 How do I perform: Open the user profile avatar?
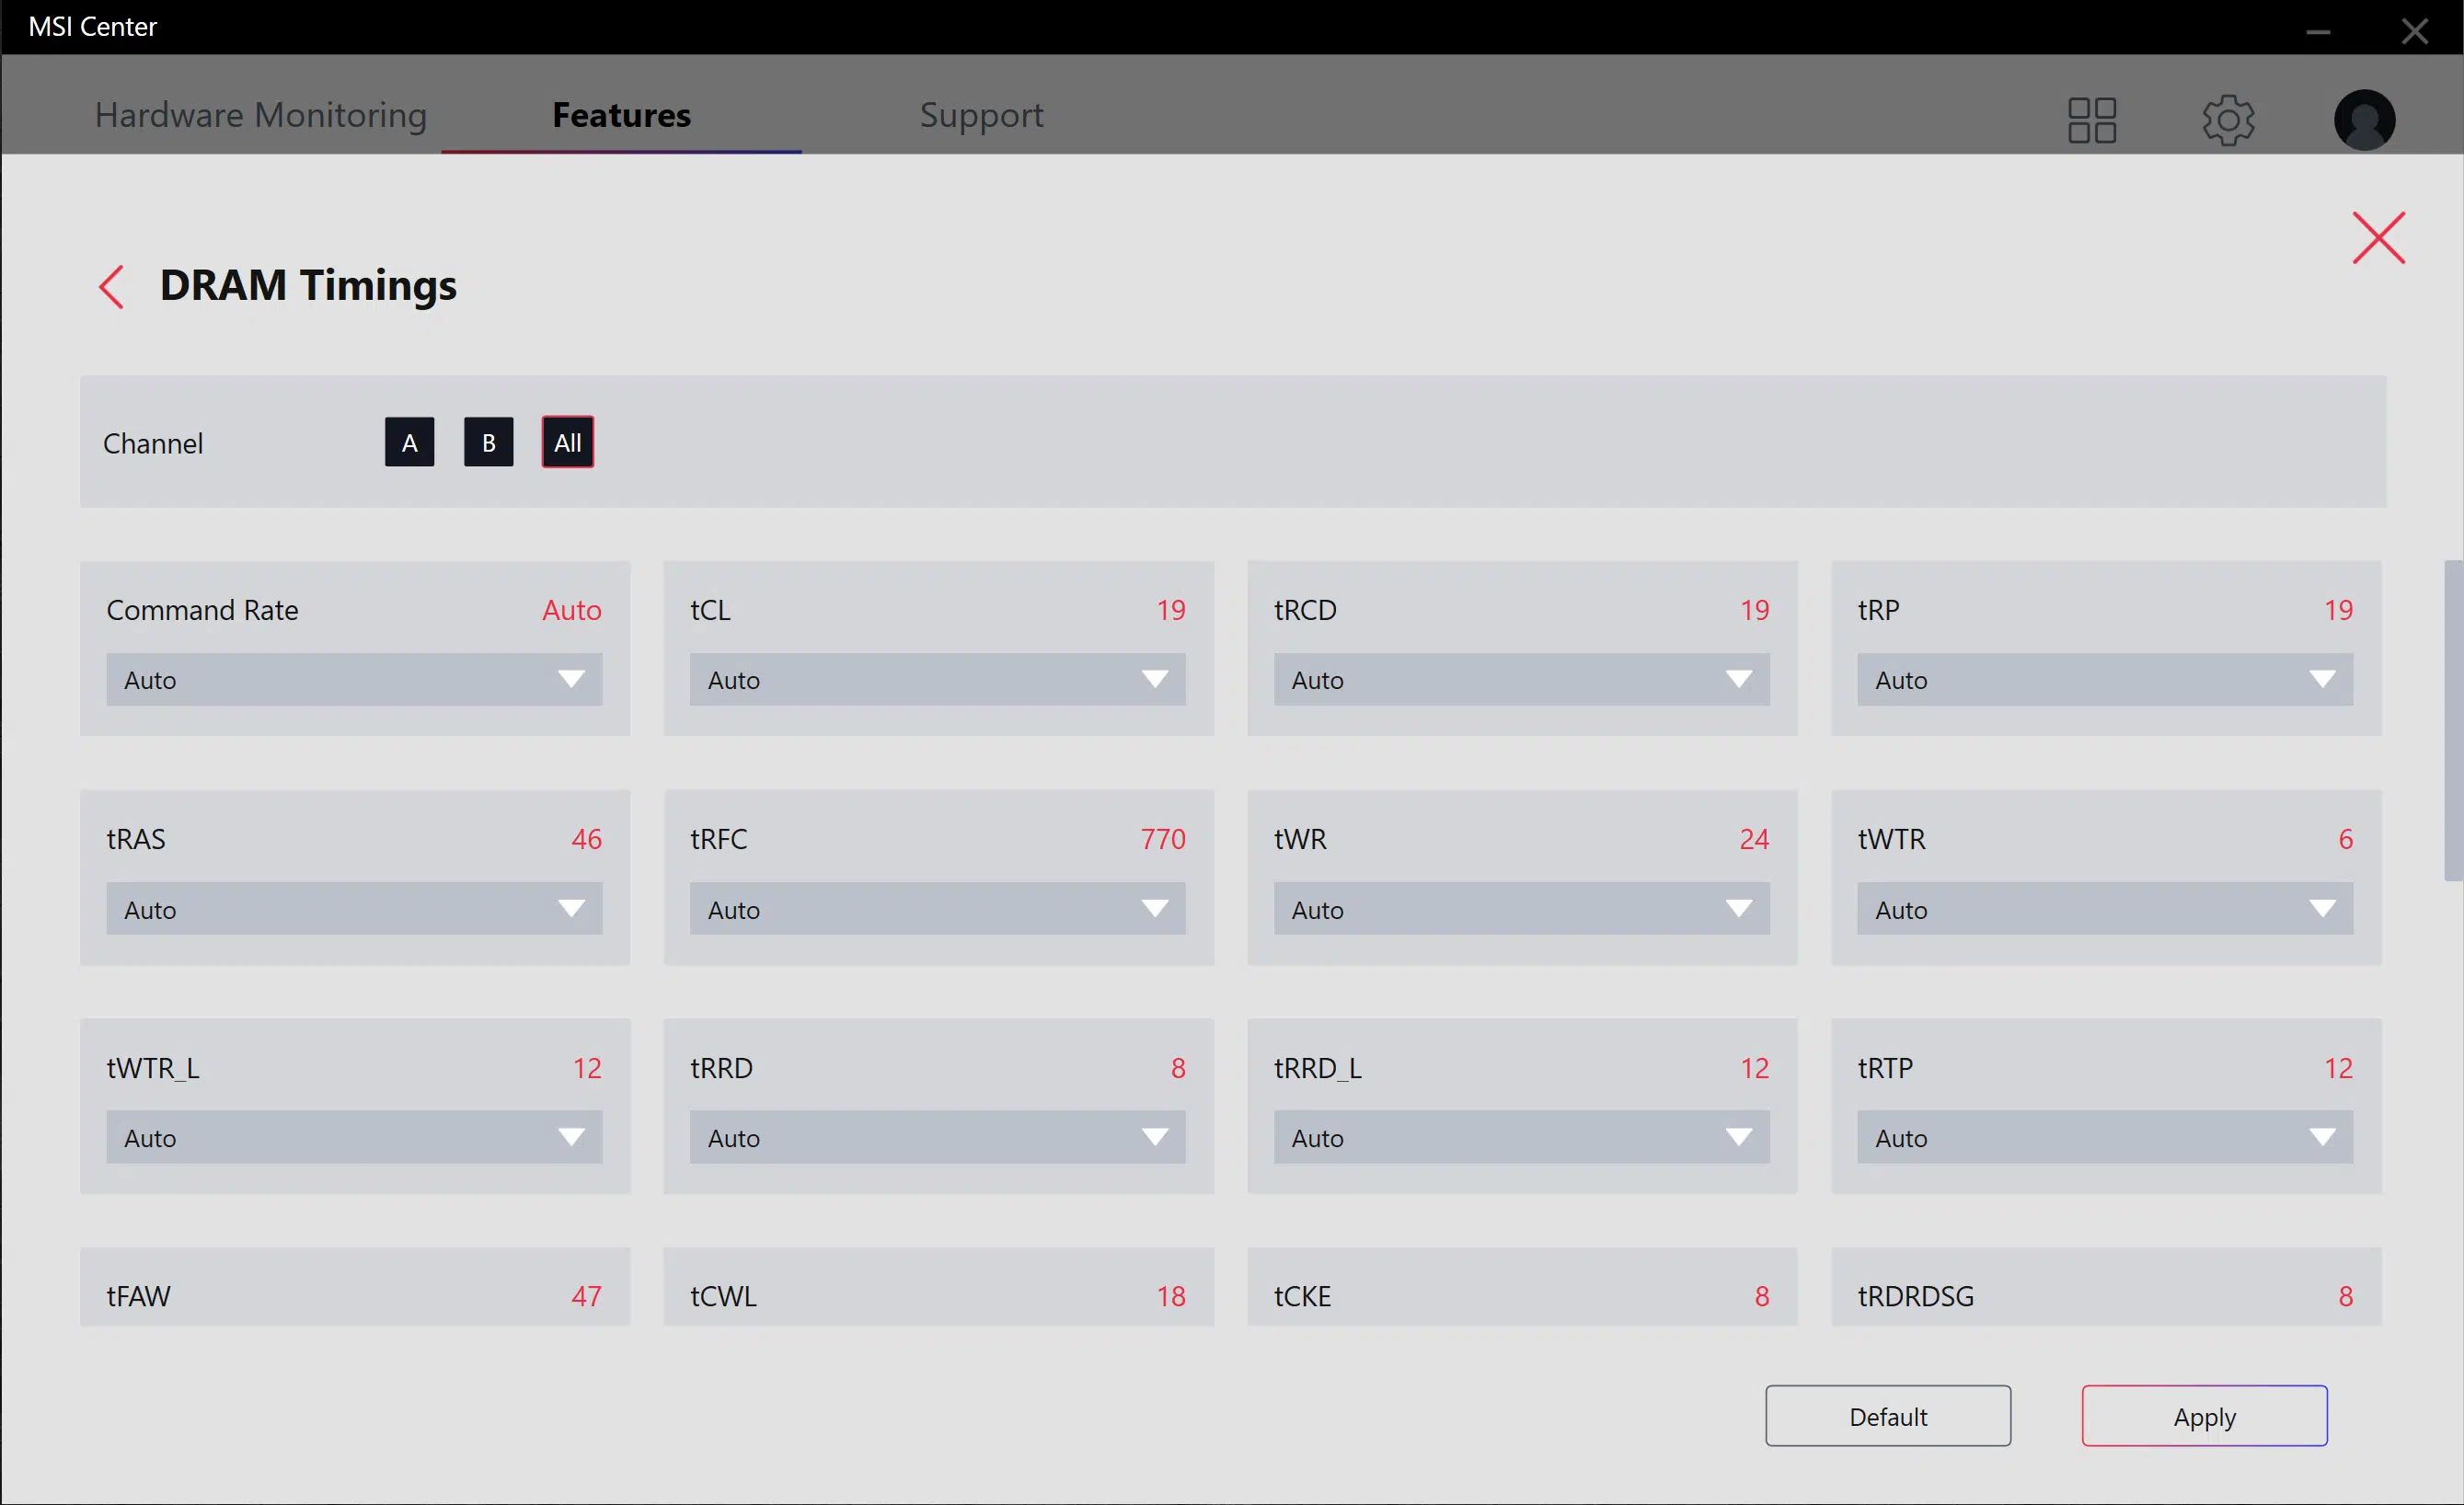pyautogui.click(x=2364, y=120)
